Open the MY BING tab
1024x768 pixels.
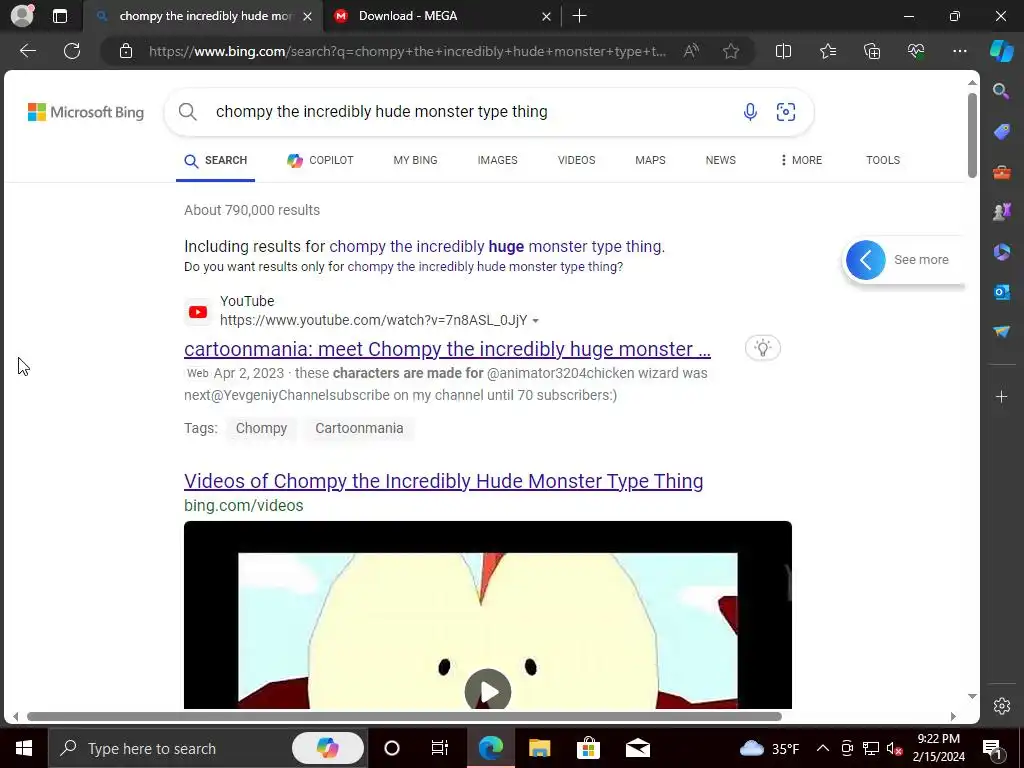[x=415, y=160]
